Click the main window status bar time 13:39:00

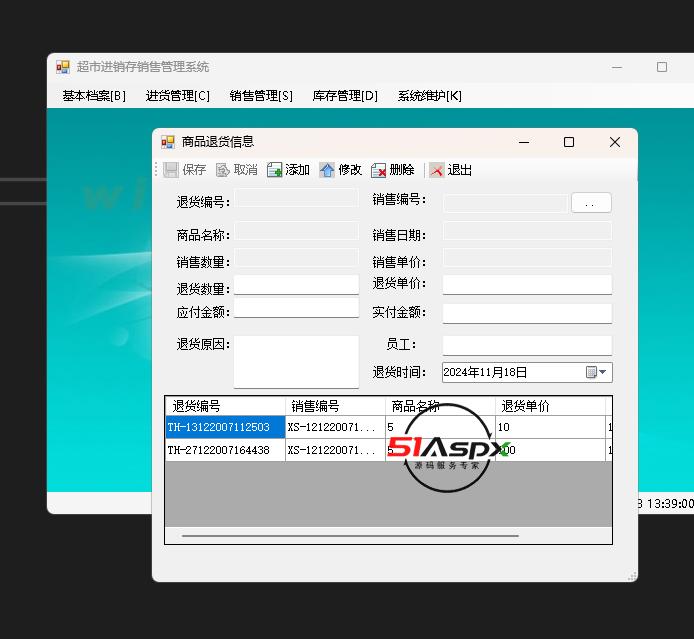coord(670,504)
